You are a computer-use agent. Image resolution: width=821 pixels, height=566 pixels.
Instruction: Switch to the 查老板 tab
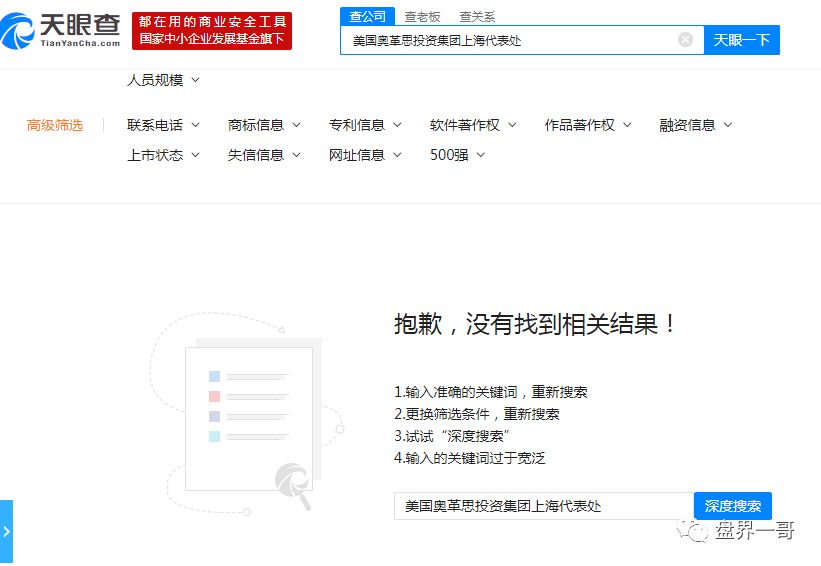click(422, 17)
